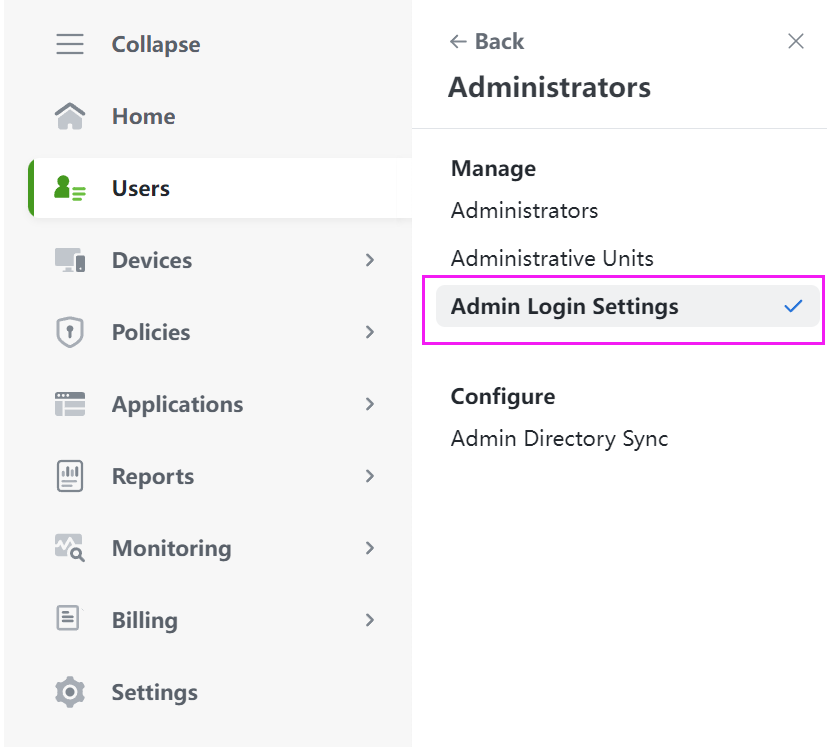Viewport: 827px width, 747px height.
Task: Open the Administrators menu item
Action: (x=524, y=211)
